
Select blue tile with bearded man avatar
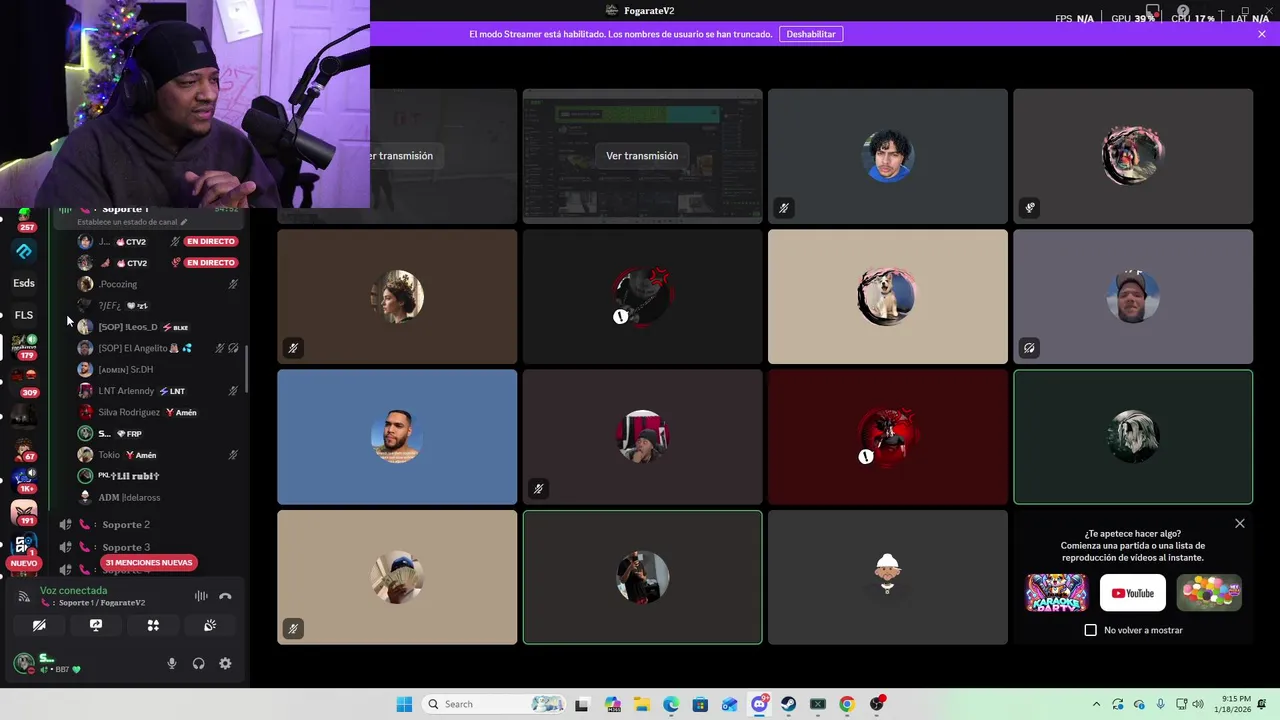coord(397,437)
